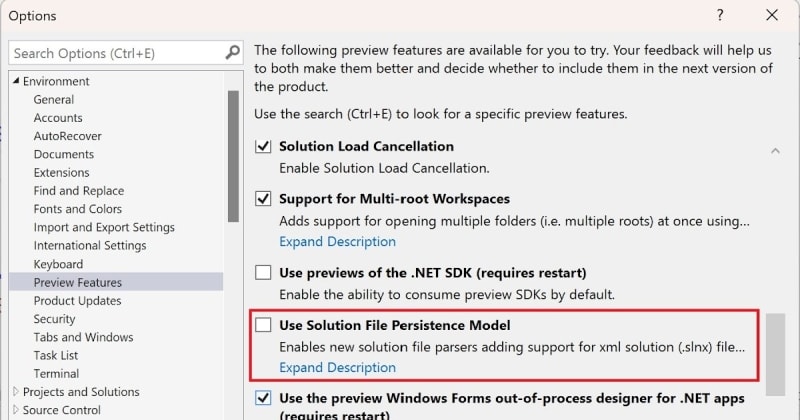Disable Solution Load Cancellation checkbox

point(264,146)
